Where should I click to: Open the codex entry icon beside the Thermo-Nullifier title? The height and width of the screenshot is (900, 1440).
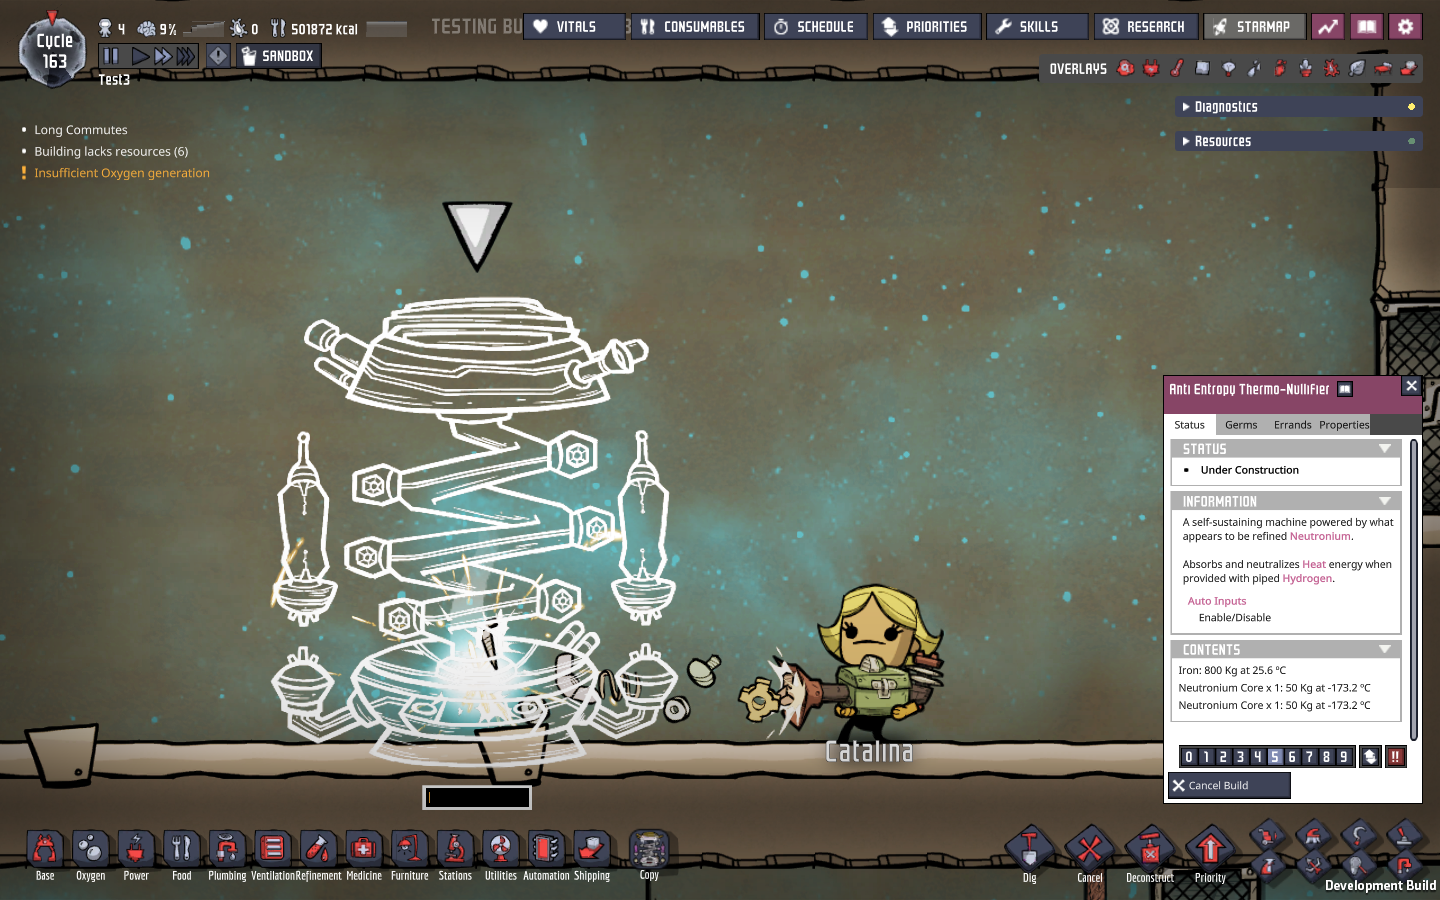coord(1345,389)
